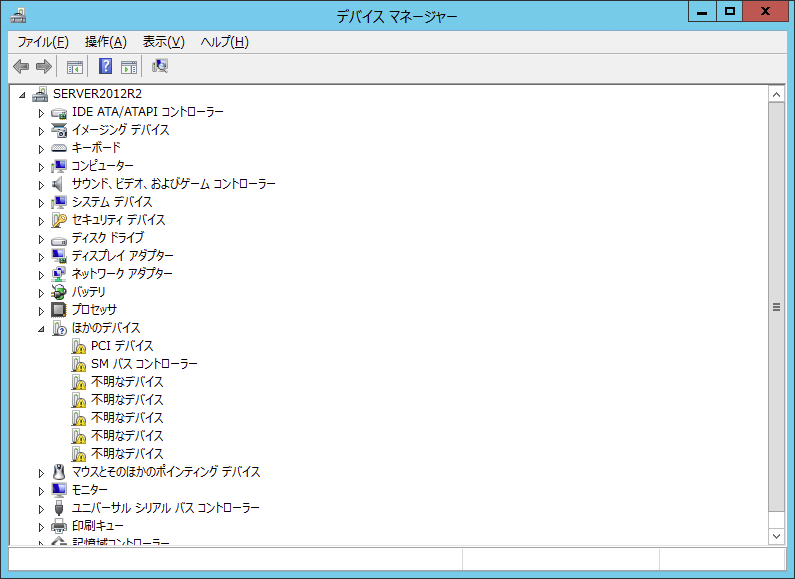Click the ディスク ドライブ disk icon
The image size is (795, 579).
click(x=59, y=239)
